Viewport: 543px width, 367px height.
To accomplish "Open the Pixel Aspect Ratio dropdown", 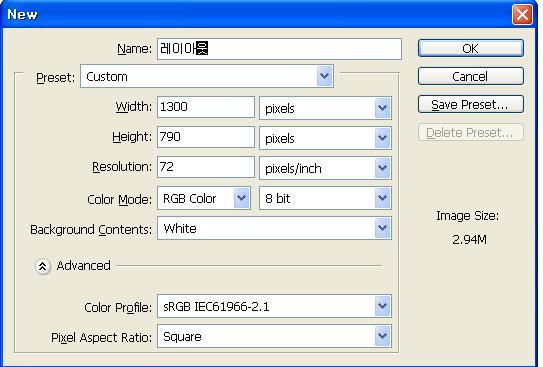I will point(274,336).
